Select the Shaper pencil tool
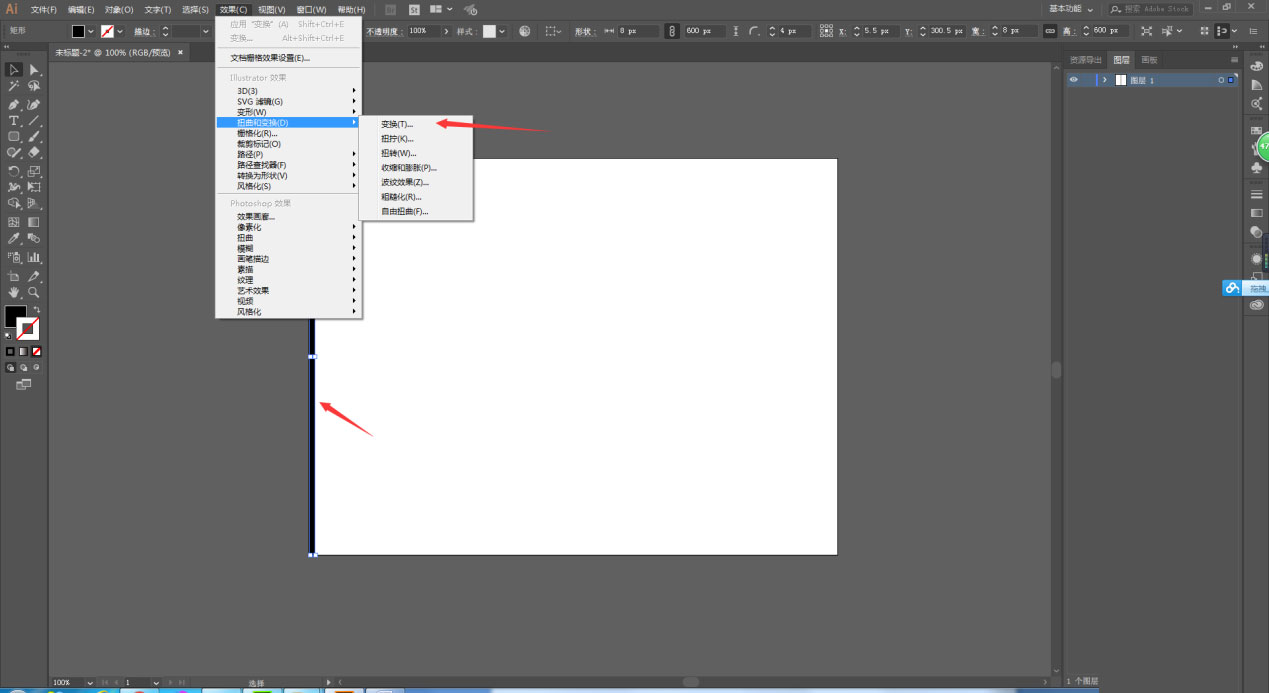 pos(14,153)
